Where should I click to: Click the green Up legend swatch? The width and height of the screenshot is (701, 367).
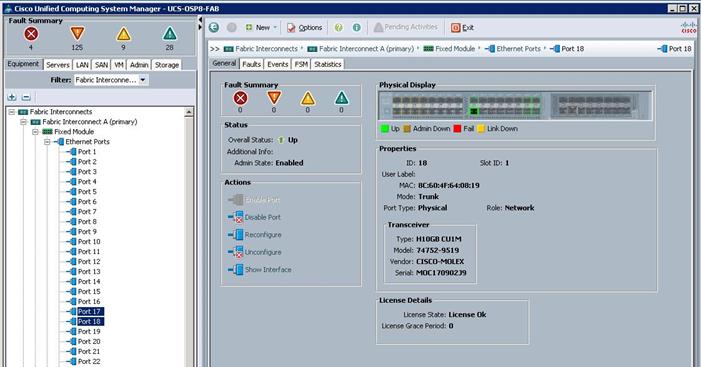(384, 129)
